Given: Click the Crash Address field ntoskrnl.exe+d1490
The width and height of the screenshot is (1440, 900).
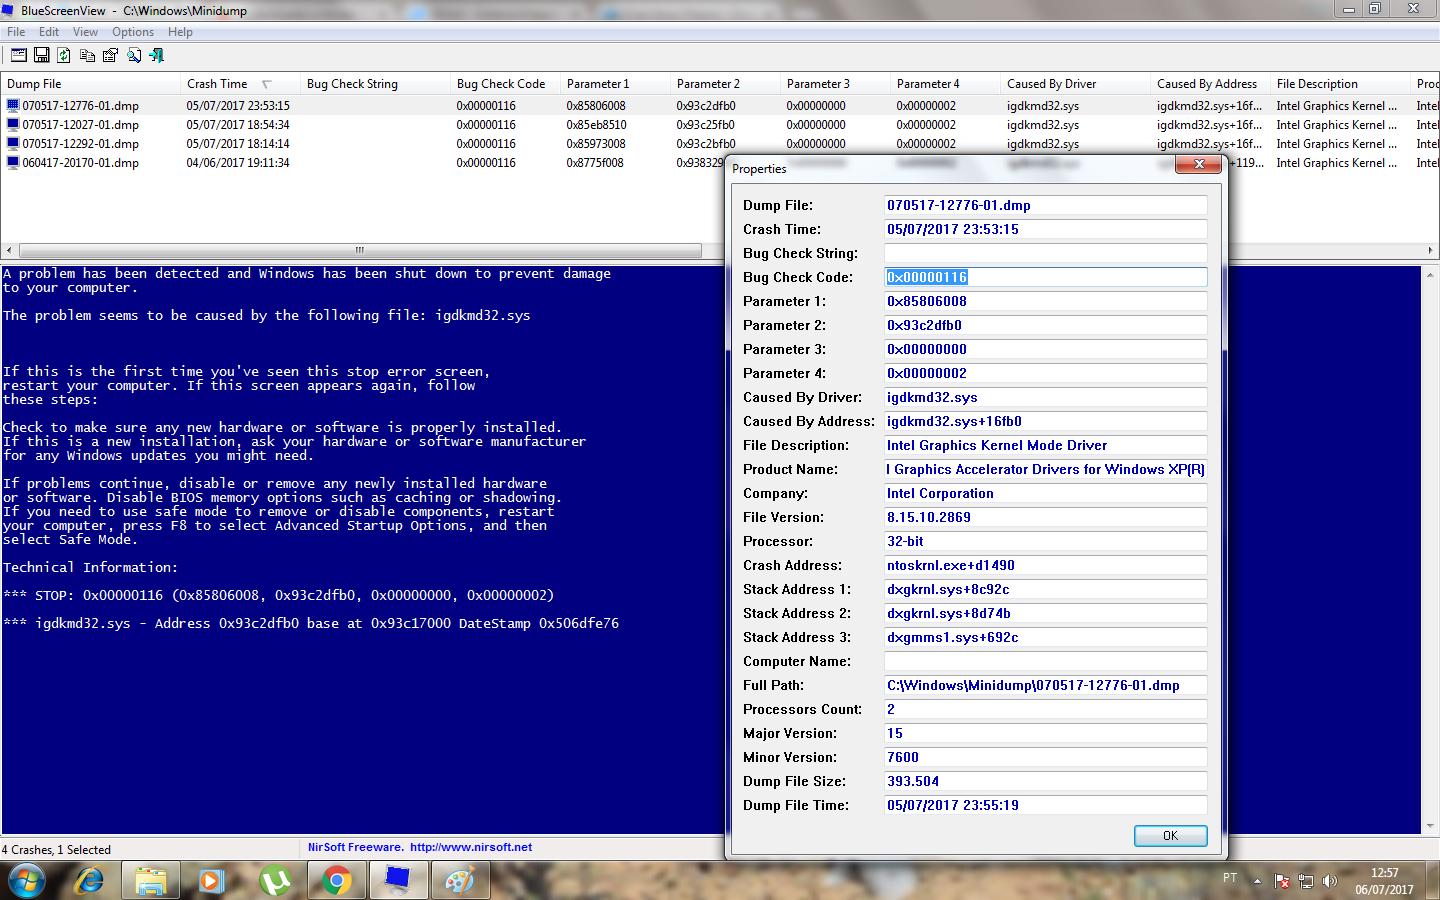Looking at the screenshot, I should (1045, 565).
